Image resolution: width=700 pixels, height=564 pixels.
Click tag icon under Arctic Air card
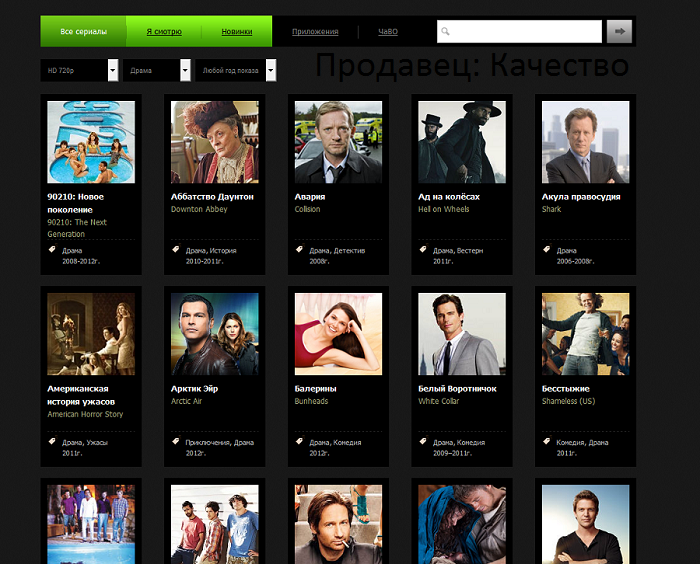coord(176,441)
